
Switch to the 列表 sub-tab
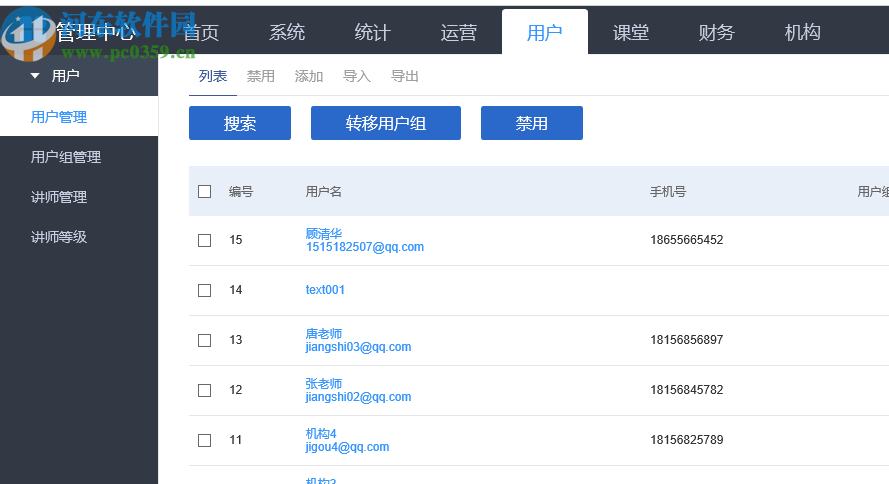[213, 76]
